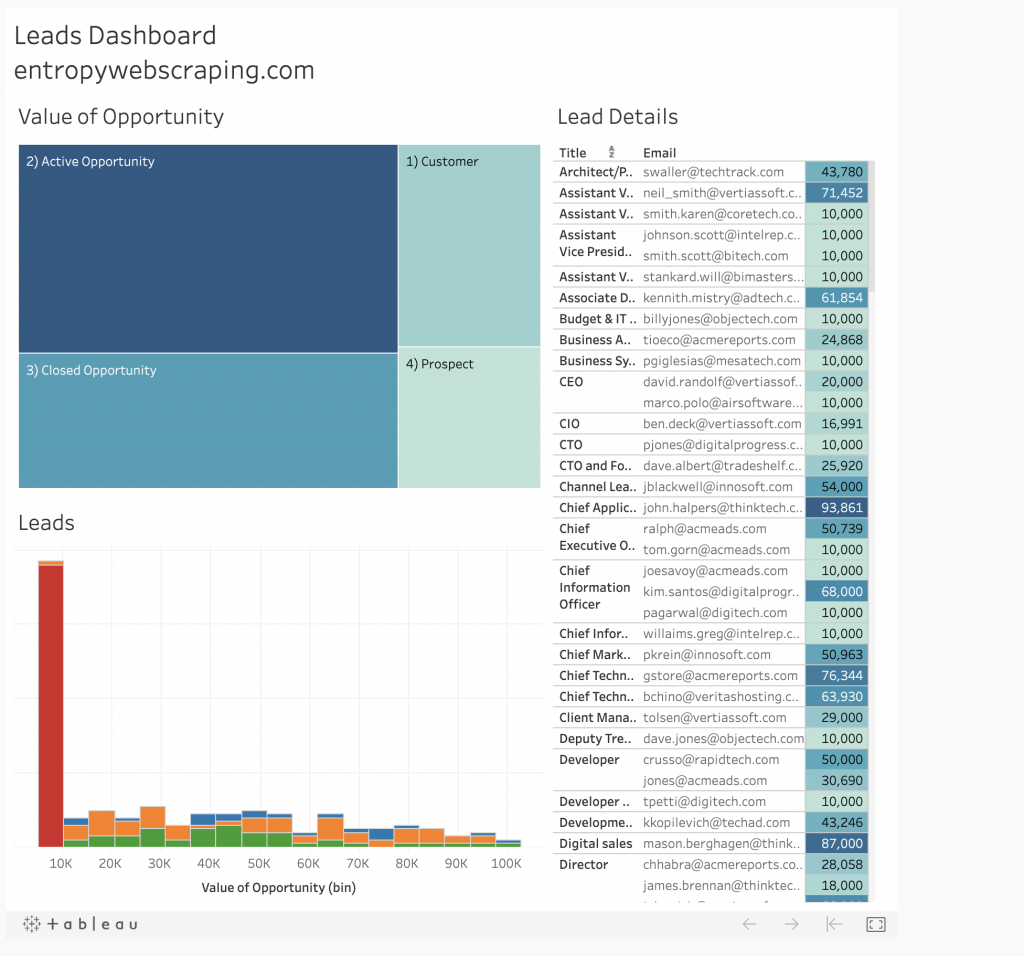
Task: Click the Chief Information Officer title
Action: 594,587
